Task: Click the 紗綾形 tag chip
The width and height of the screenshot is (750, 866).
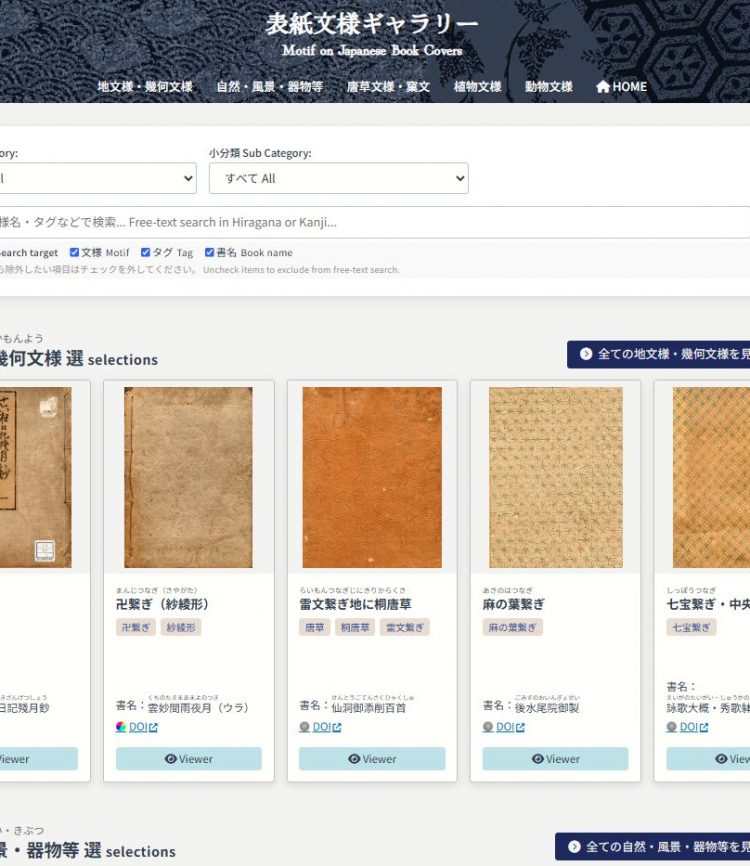Action: click(x=181, y=627)
